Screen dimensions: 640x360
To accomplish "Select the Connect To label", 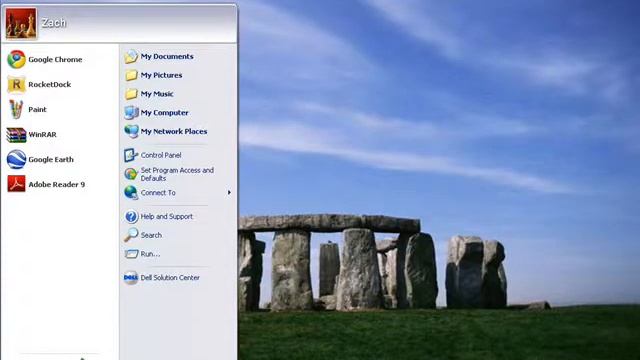I will pyautogui.click(x=158, y=193).
